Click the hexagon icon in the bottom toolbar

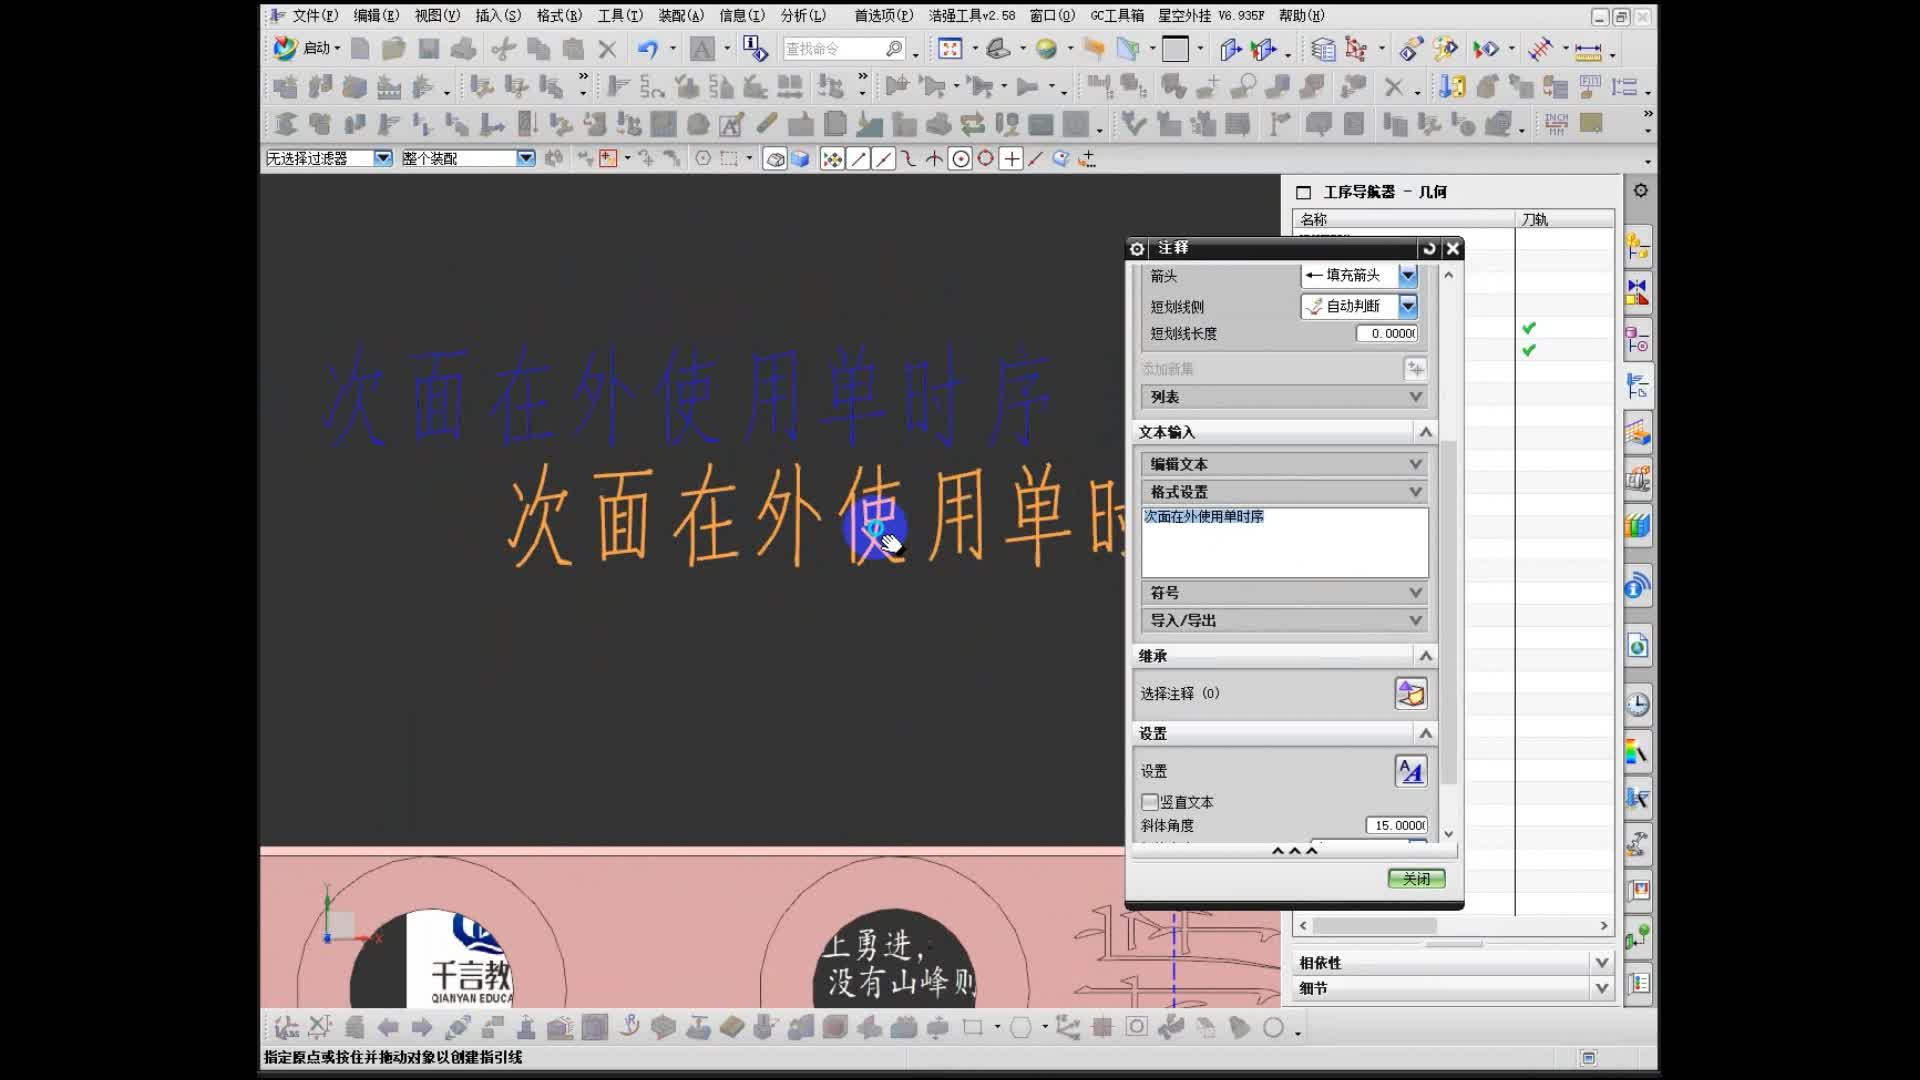pos(1019,1027)
